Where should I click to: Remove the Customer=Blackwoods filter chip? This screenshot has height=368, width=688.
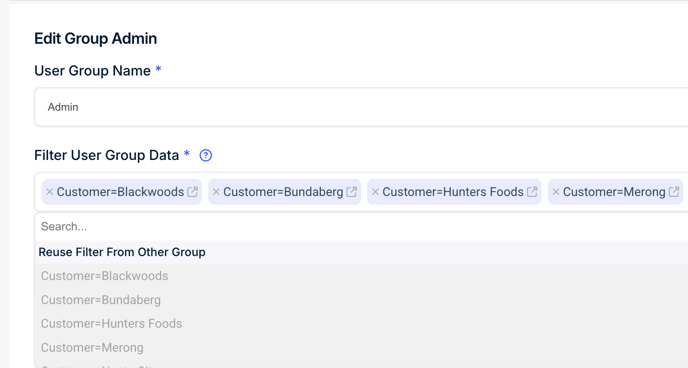[x=50, y=192]
